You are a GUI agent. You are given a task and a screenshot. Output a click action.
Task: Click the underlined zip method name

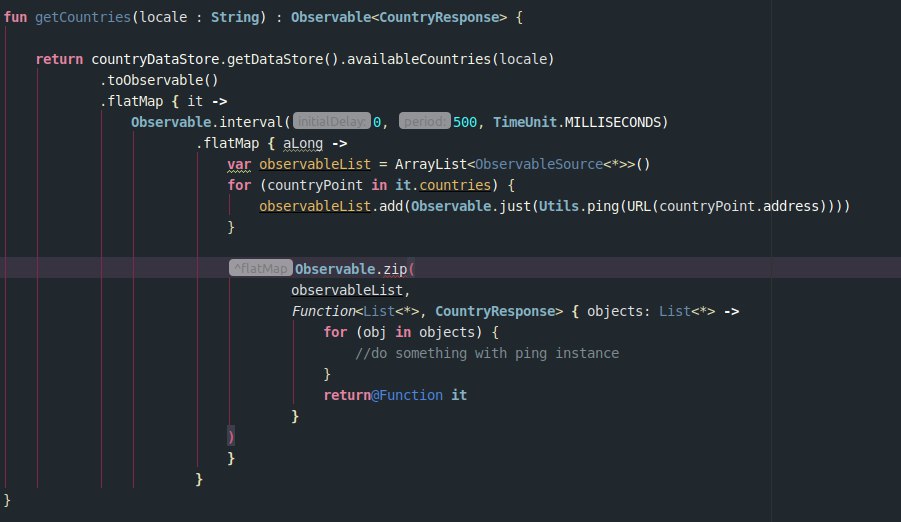coord(395,269)
